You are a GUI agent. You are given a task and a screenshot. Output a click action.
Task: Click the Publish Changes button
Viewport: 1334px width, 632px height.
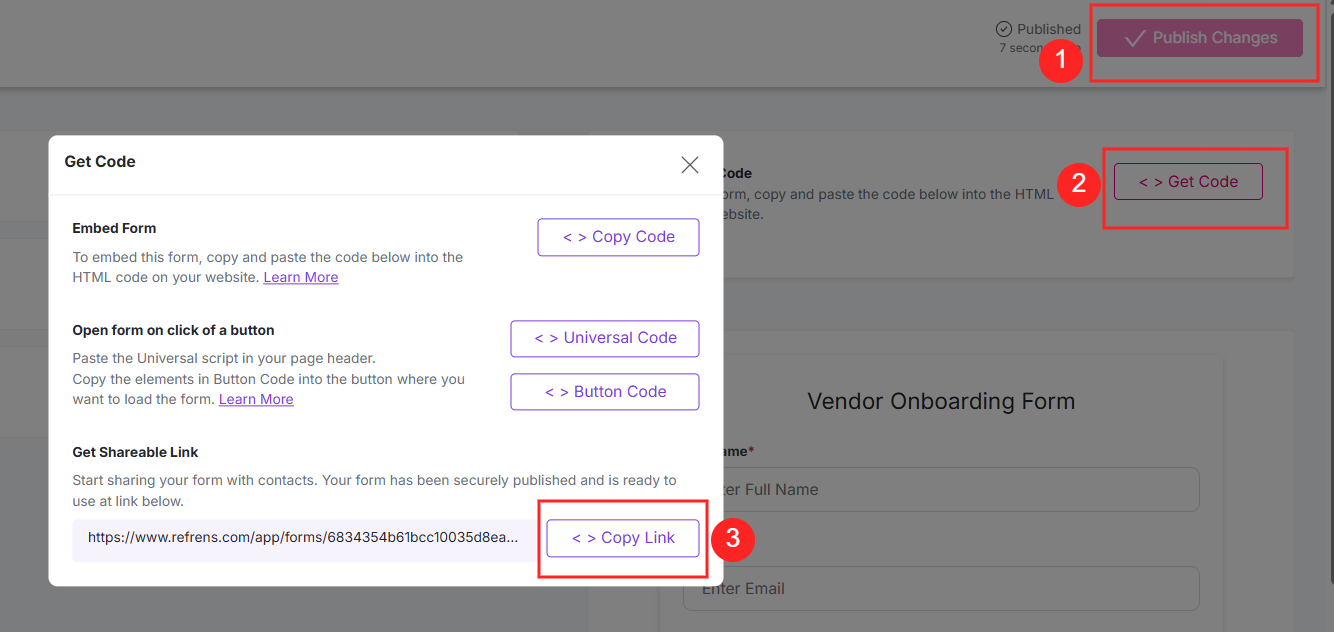point(1200,38)
